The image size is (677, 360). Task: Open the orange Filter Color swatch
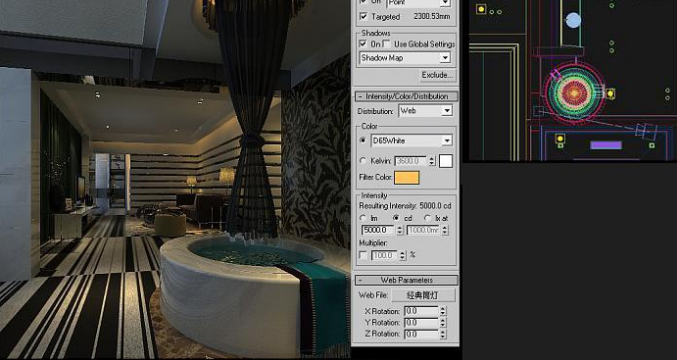pyautogui.click(x=406, y=177)
